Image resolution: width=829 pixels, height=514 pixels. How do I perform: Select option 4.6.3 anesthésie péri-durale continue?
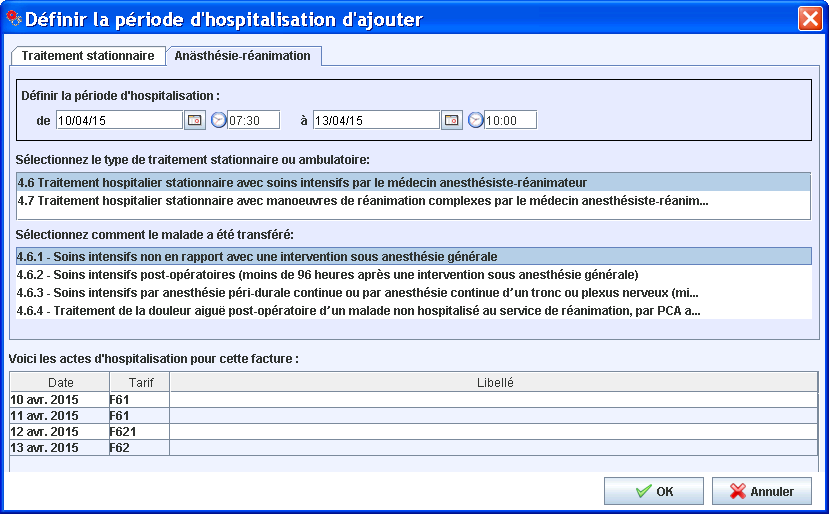[x=358, y=292]
